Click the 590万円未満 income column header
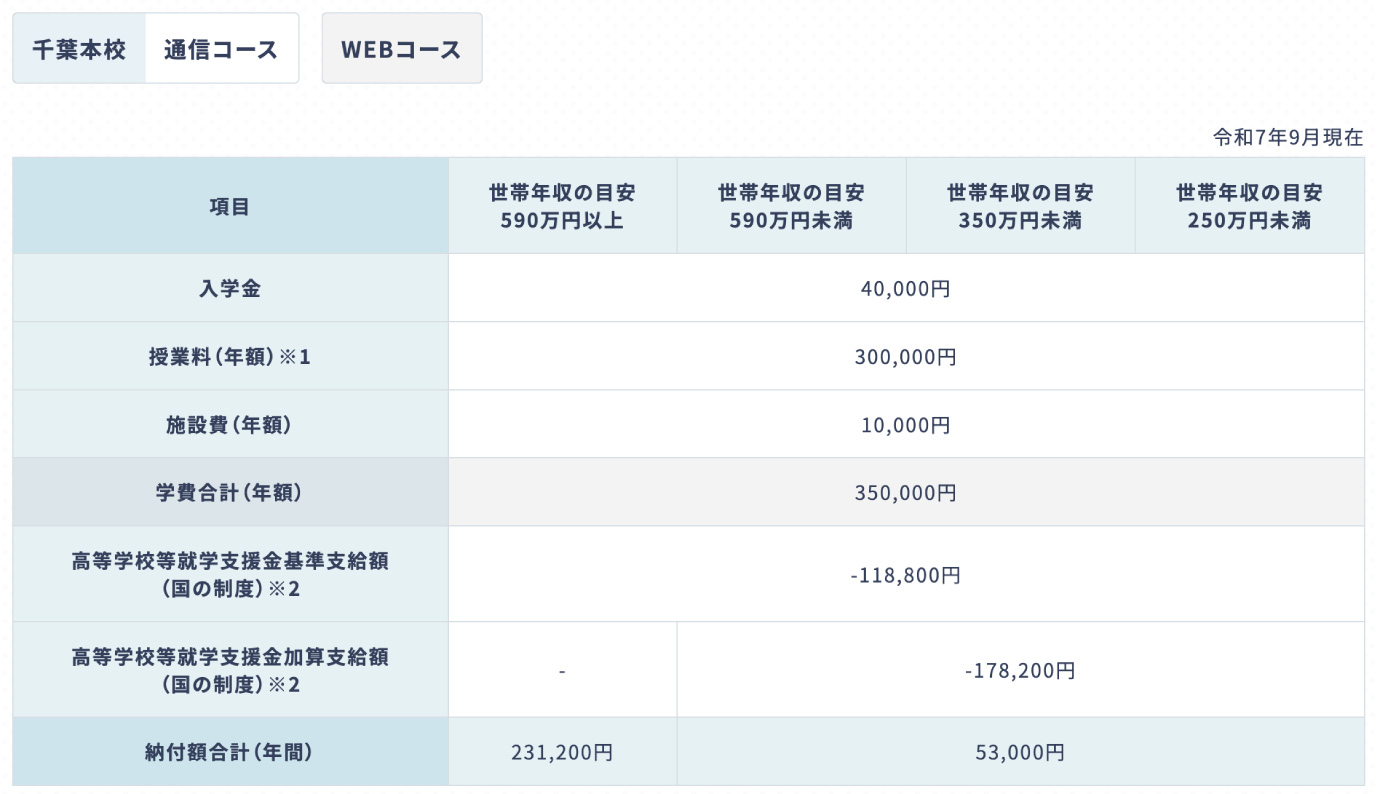Image resolution: width=1380 pixels, height=794 pixels. pos(791,206)
